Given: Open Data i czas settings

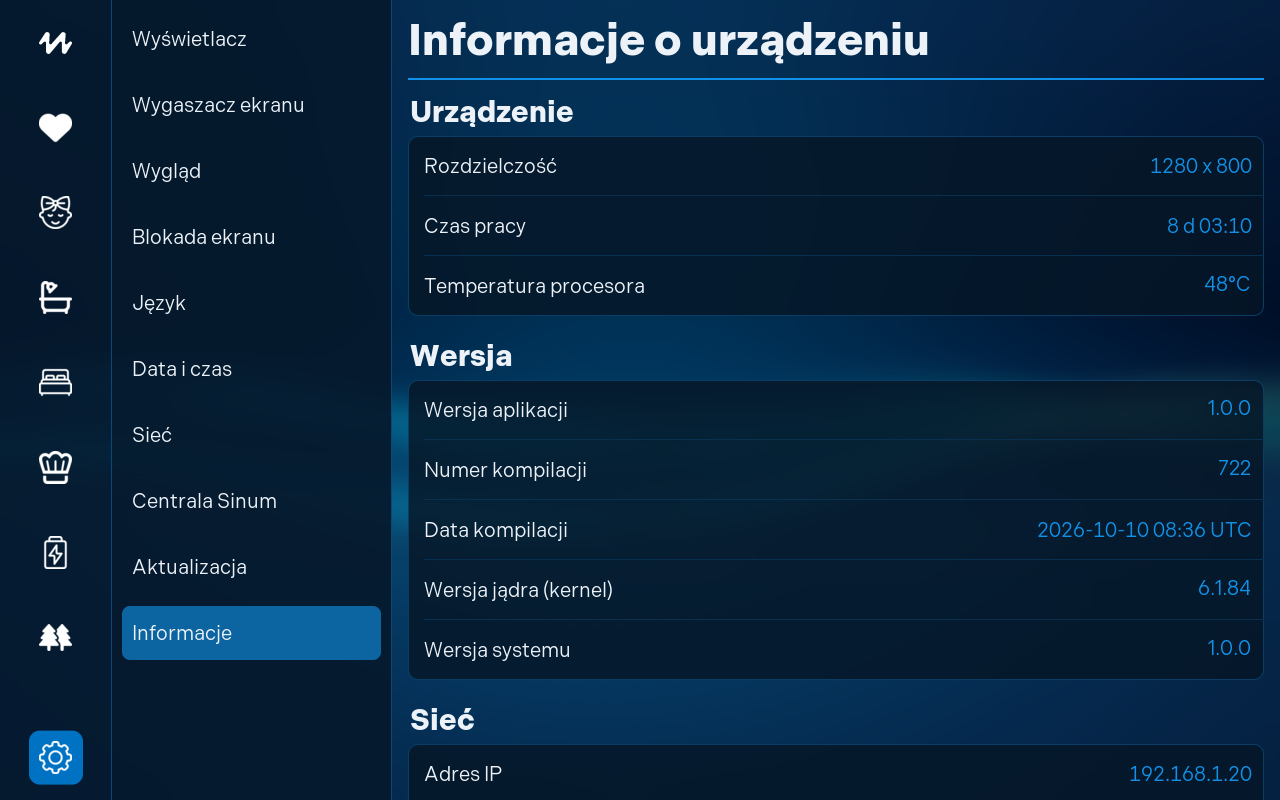Looking at the screenshot, I should (251, 369).
